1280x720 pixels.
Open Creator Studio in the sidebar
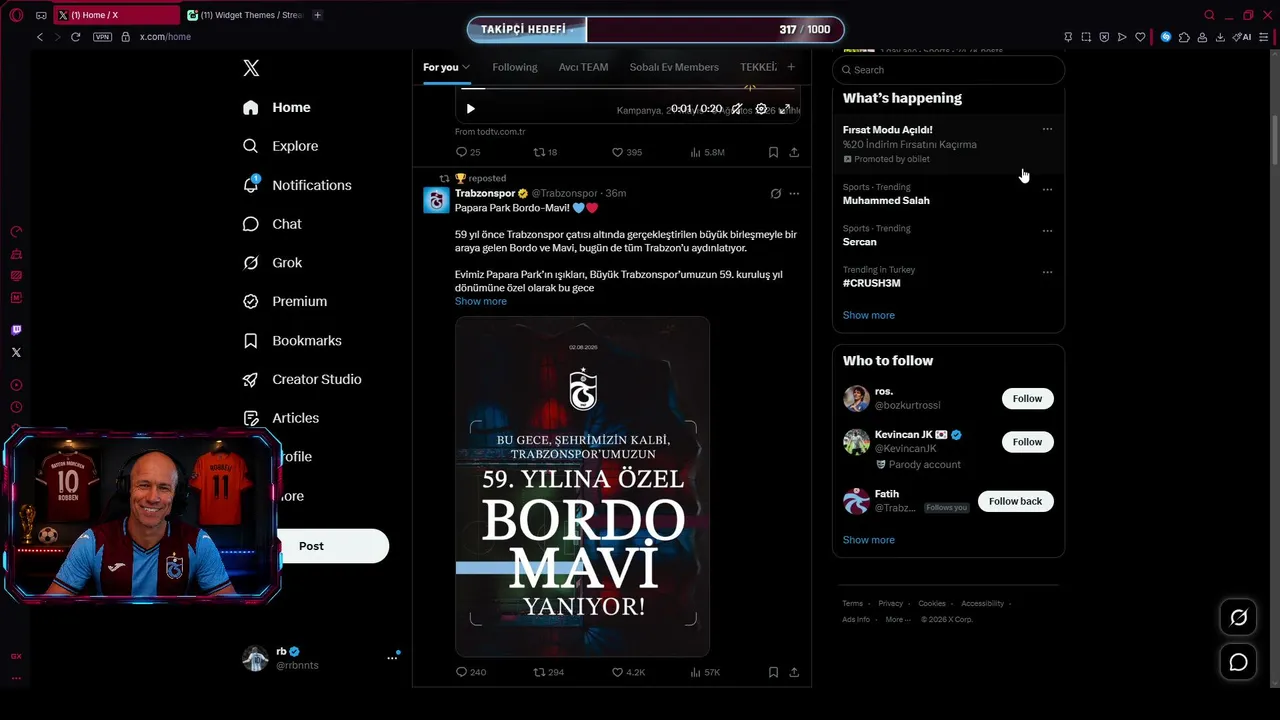pos(302,380)
